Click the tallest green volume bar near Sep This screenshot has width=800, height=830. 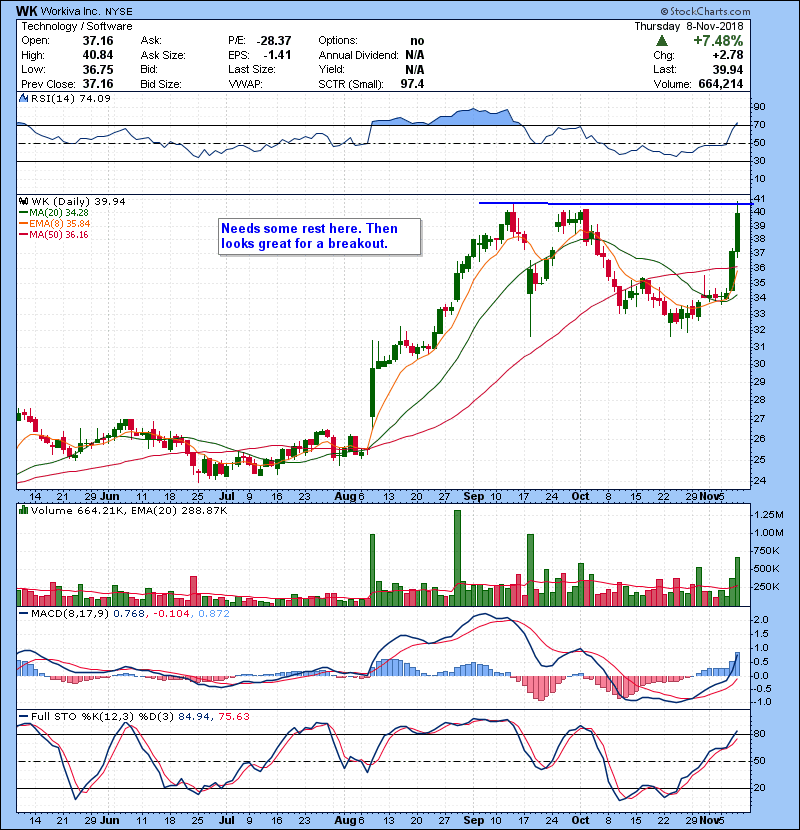pos(457,558)
